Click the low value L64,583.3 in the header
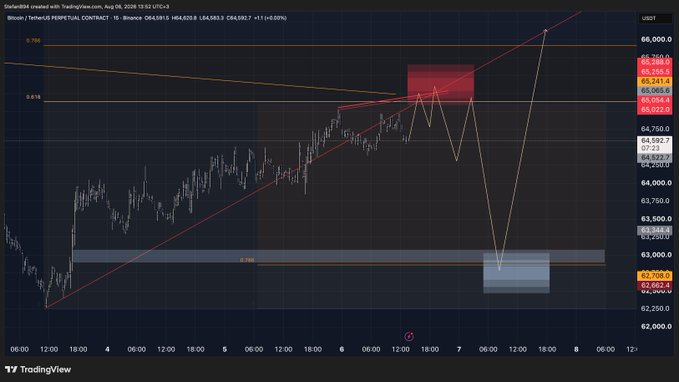 [211, 18]
